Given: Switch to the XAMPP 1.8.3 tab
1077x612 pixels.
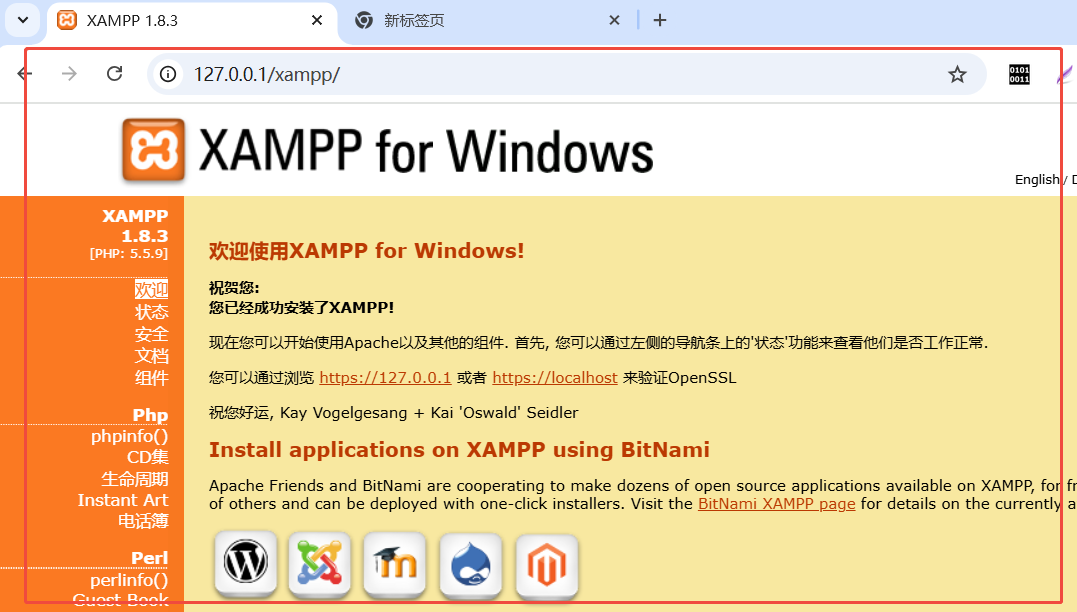Looking at the screenshot, I should click(x=192, y=22).
